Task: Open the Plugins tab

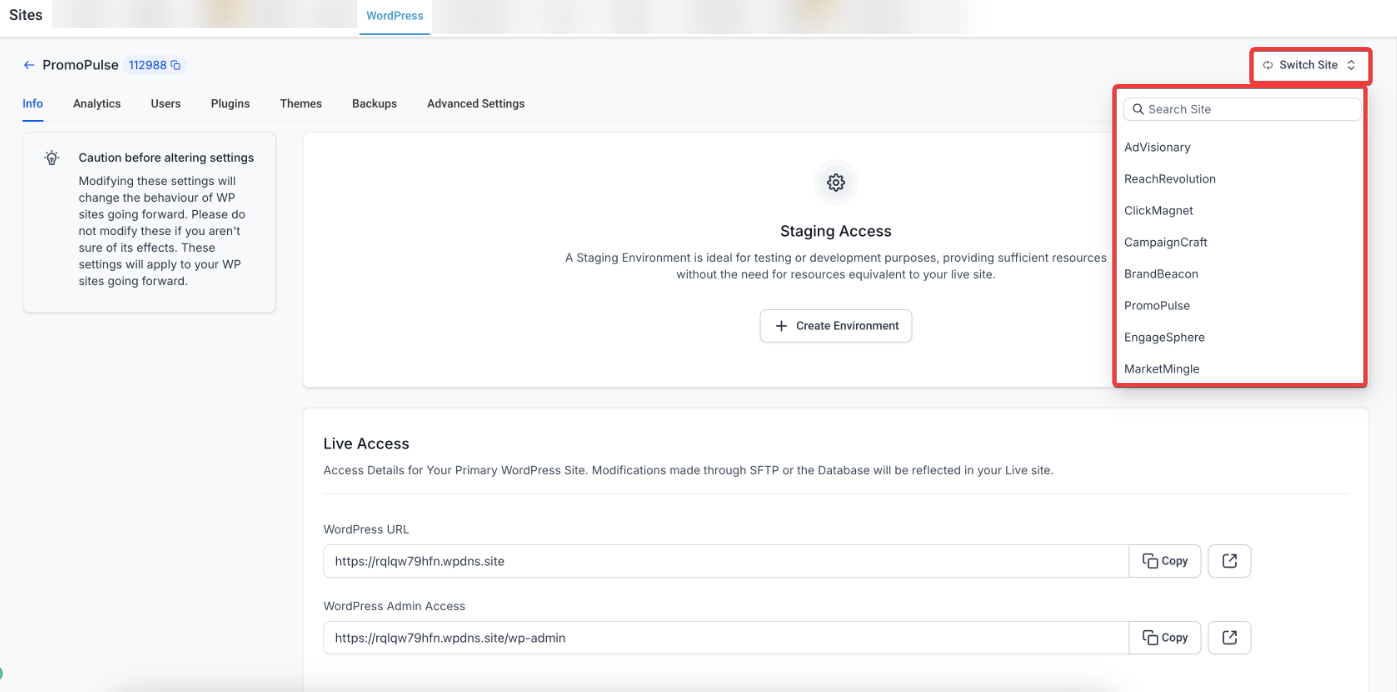Action: (230, 104)
